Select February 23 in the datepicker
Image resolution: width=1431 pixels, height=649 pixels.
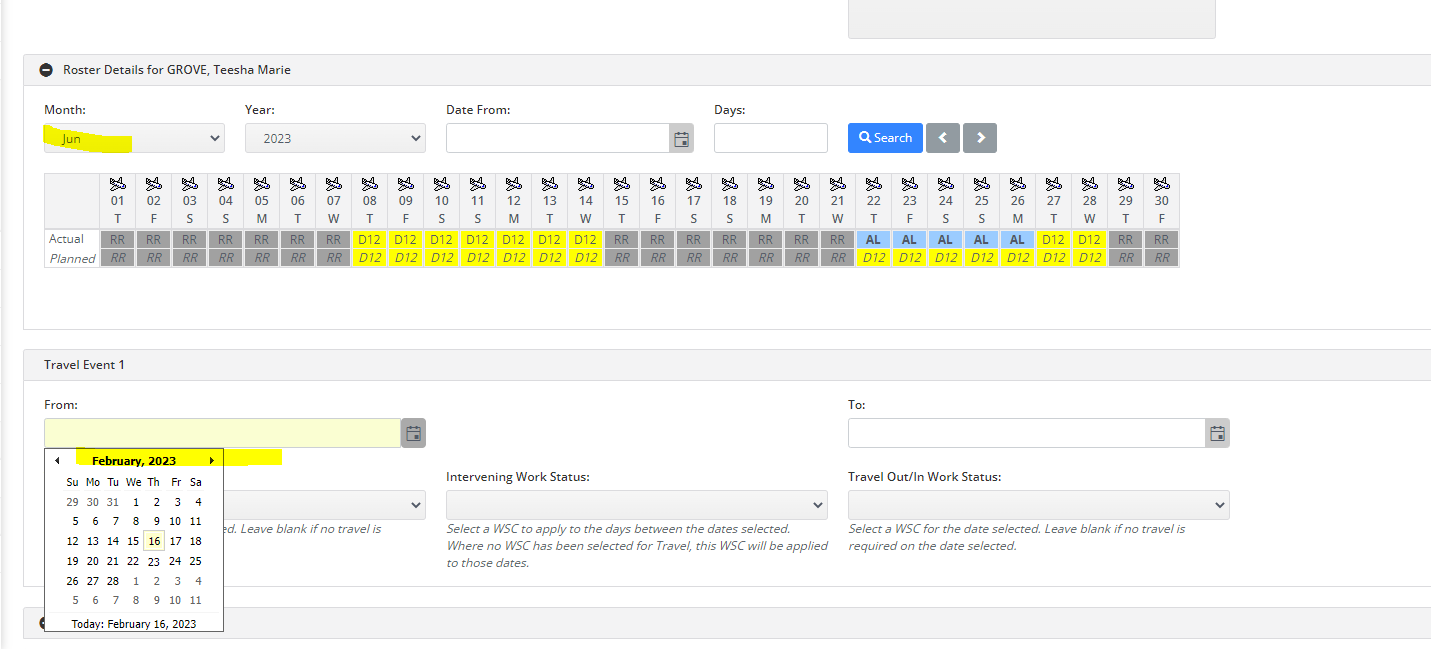pos(153,562)
